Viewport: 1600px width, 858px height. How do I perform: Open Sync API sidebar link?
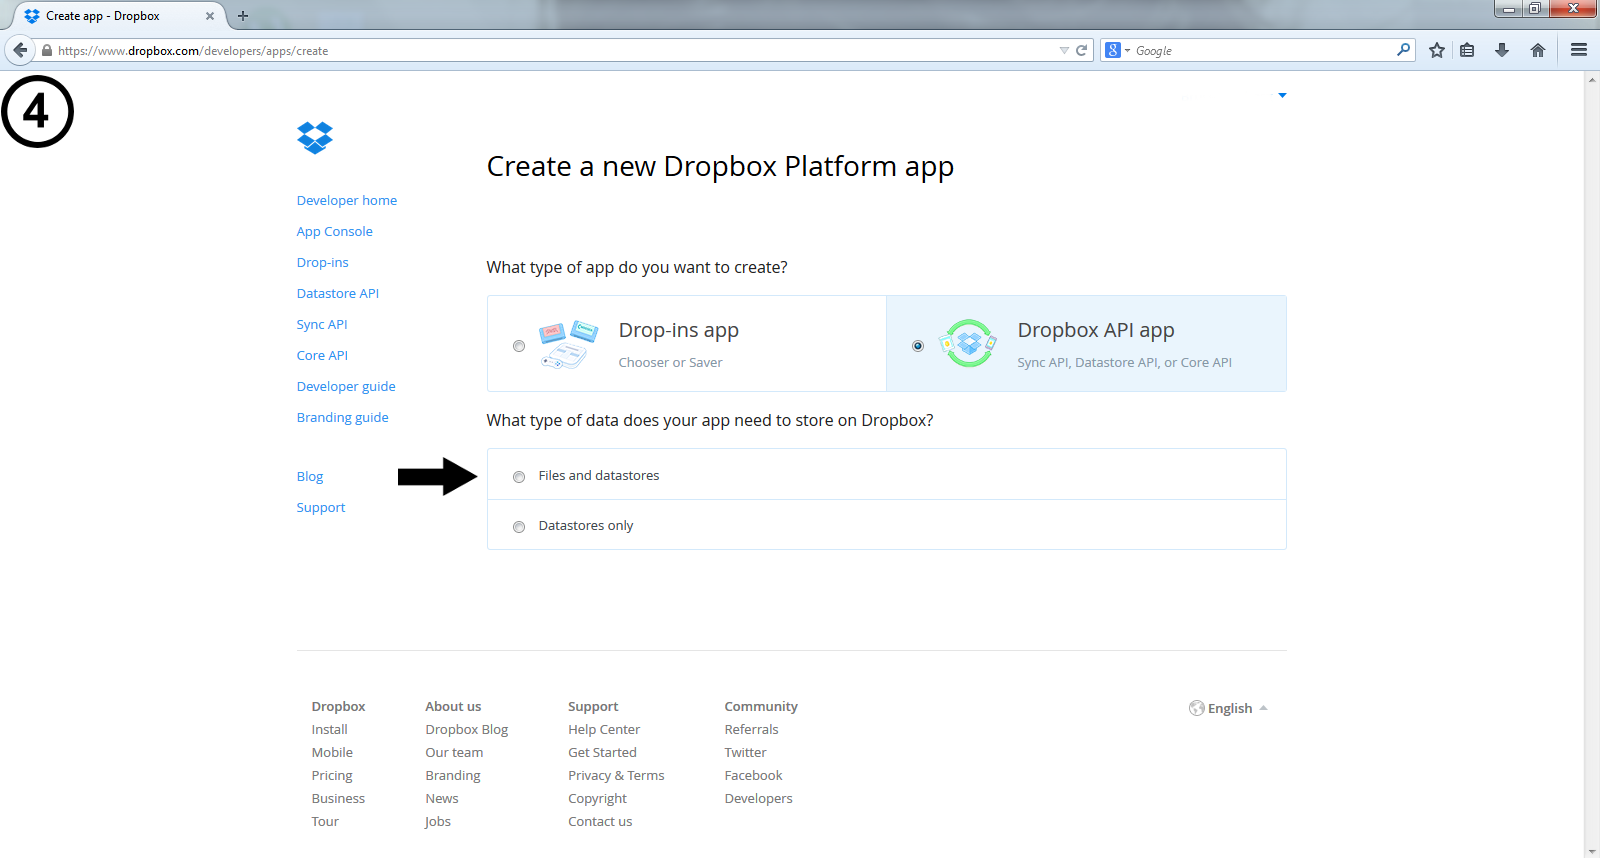point(322,324)
